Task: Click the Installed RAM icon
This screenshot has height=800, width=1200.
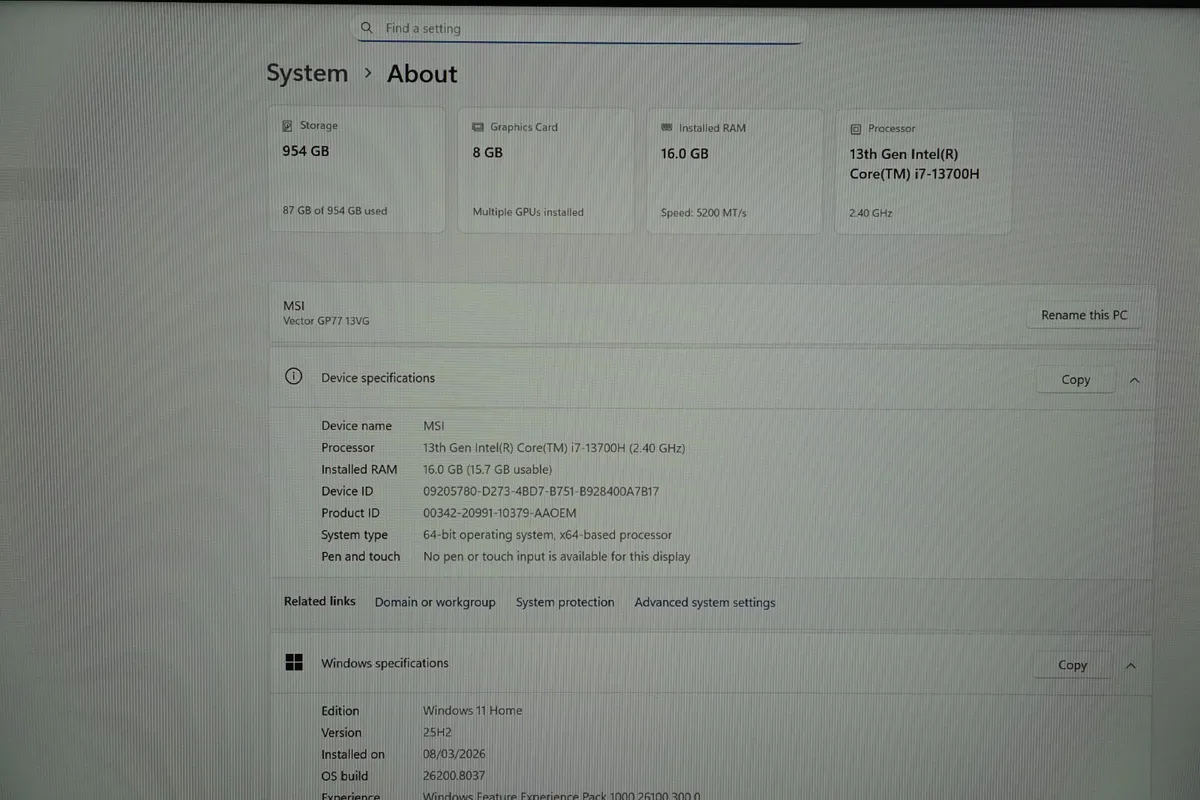Action: [x=667, y=128]
